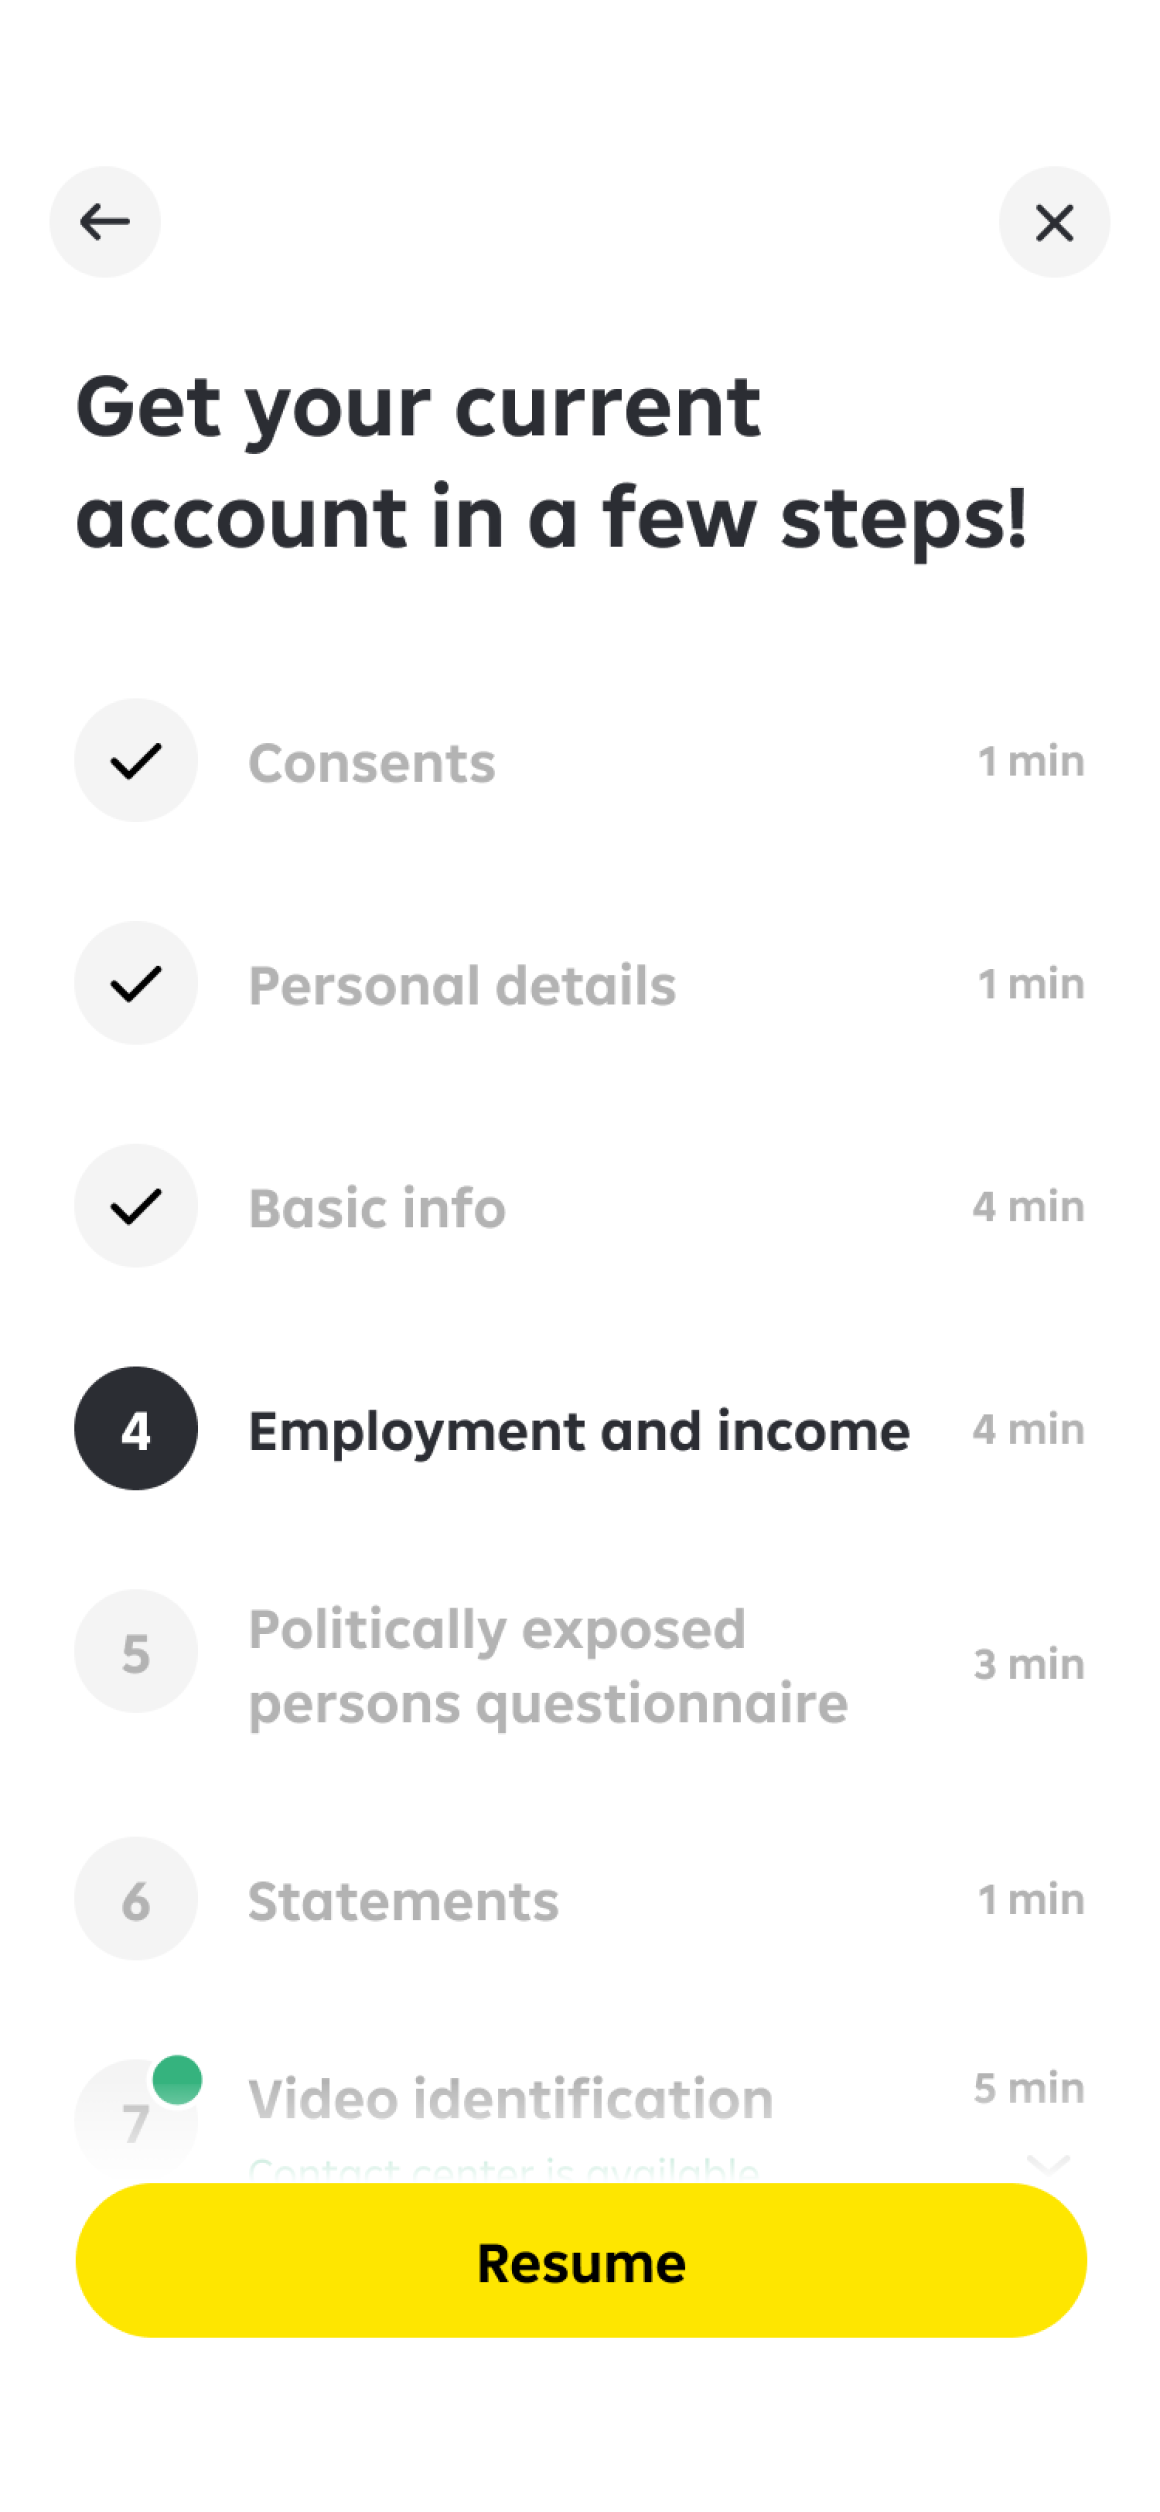Tap the step 5 number circle
The image size is (1160, 2512).
[136, 1652]
